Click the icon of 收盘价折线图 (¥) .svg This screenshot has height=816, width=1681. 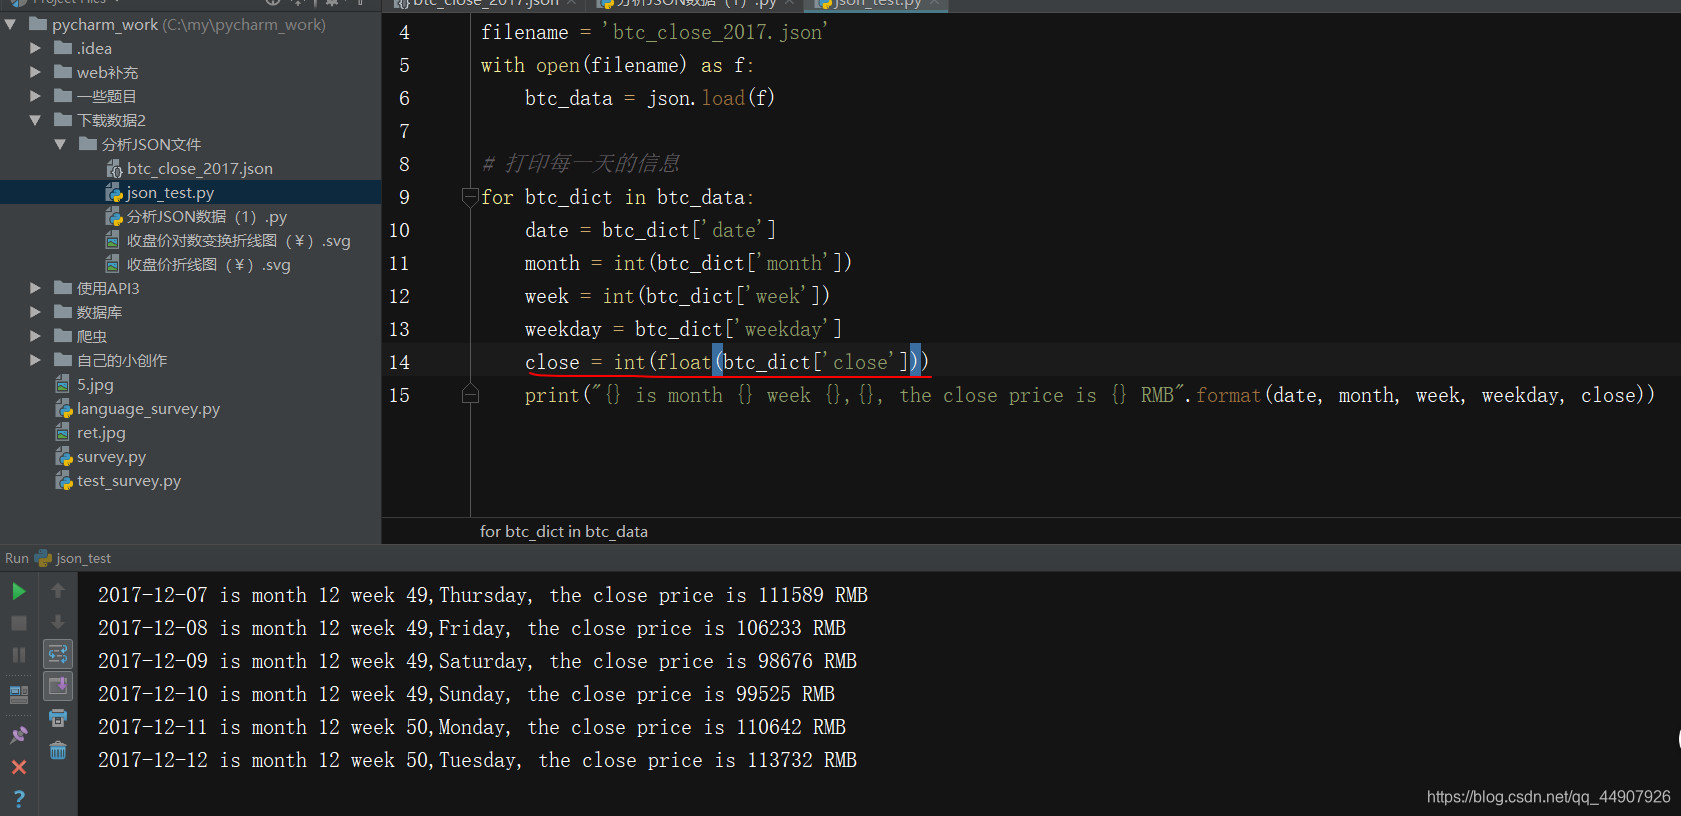click(x=113, y=265)
